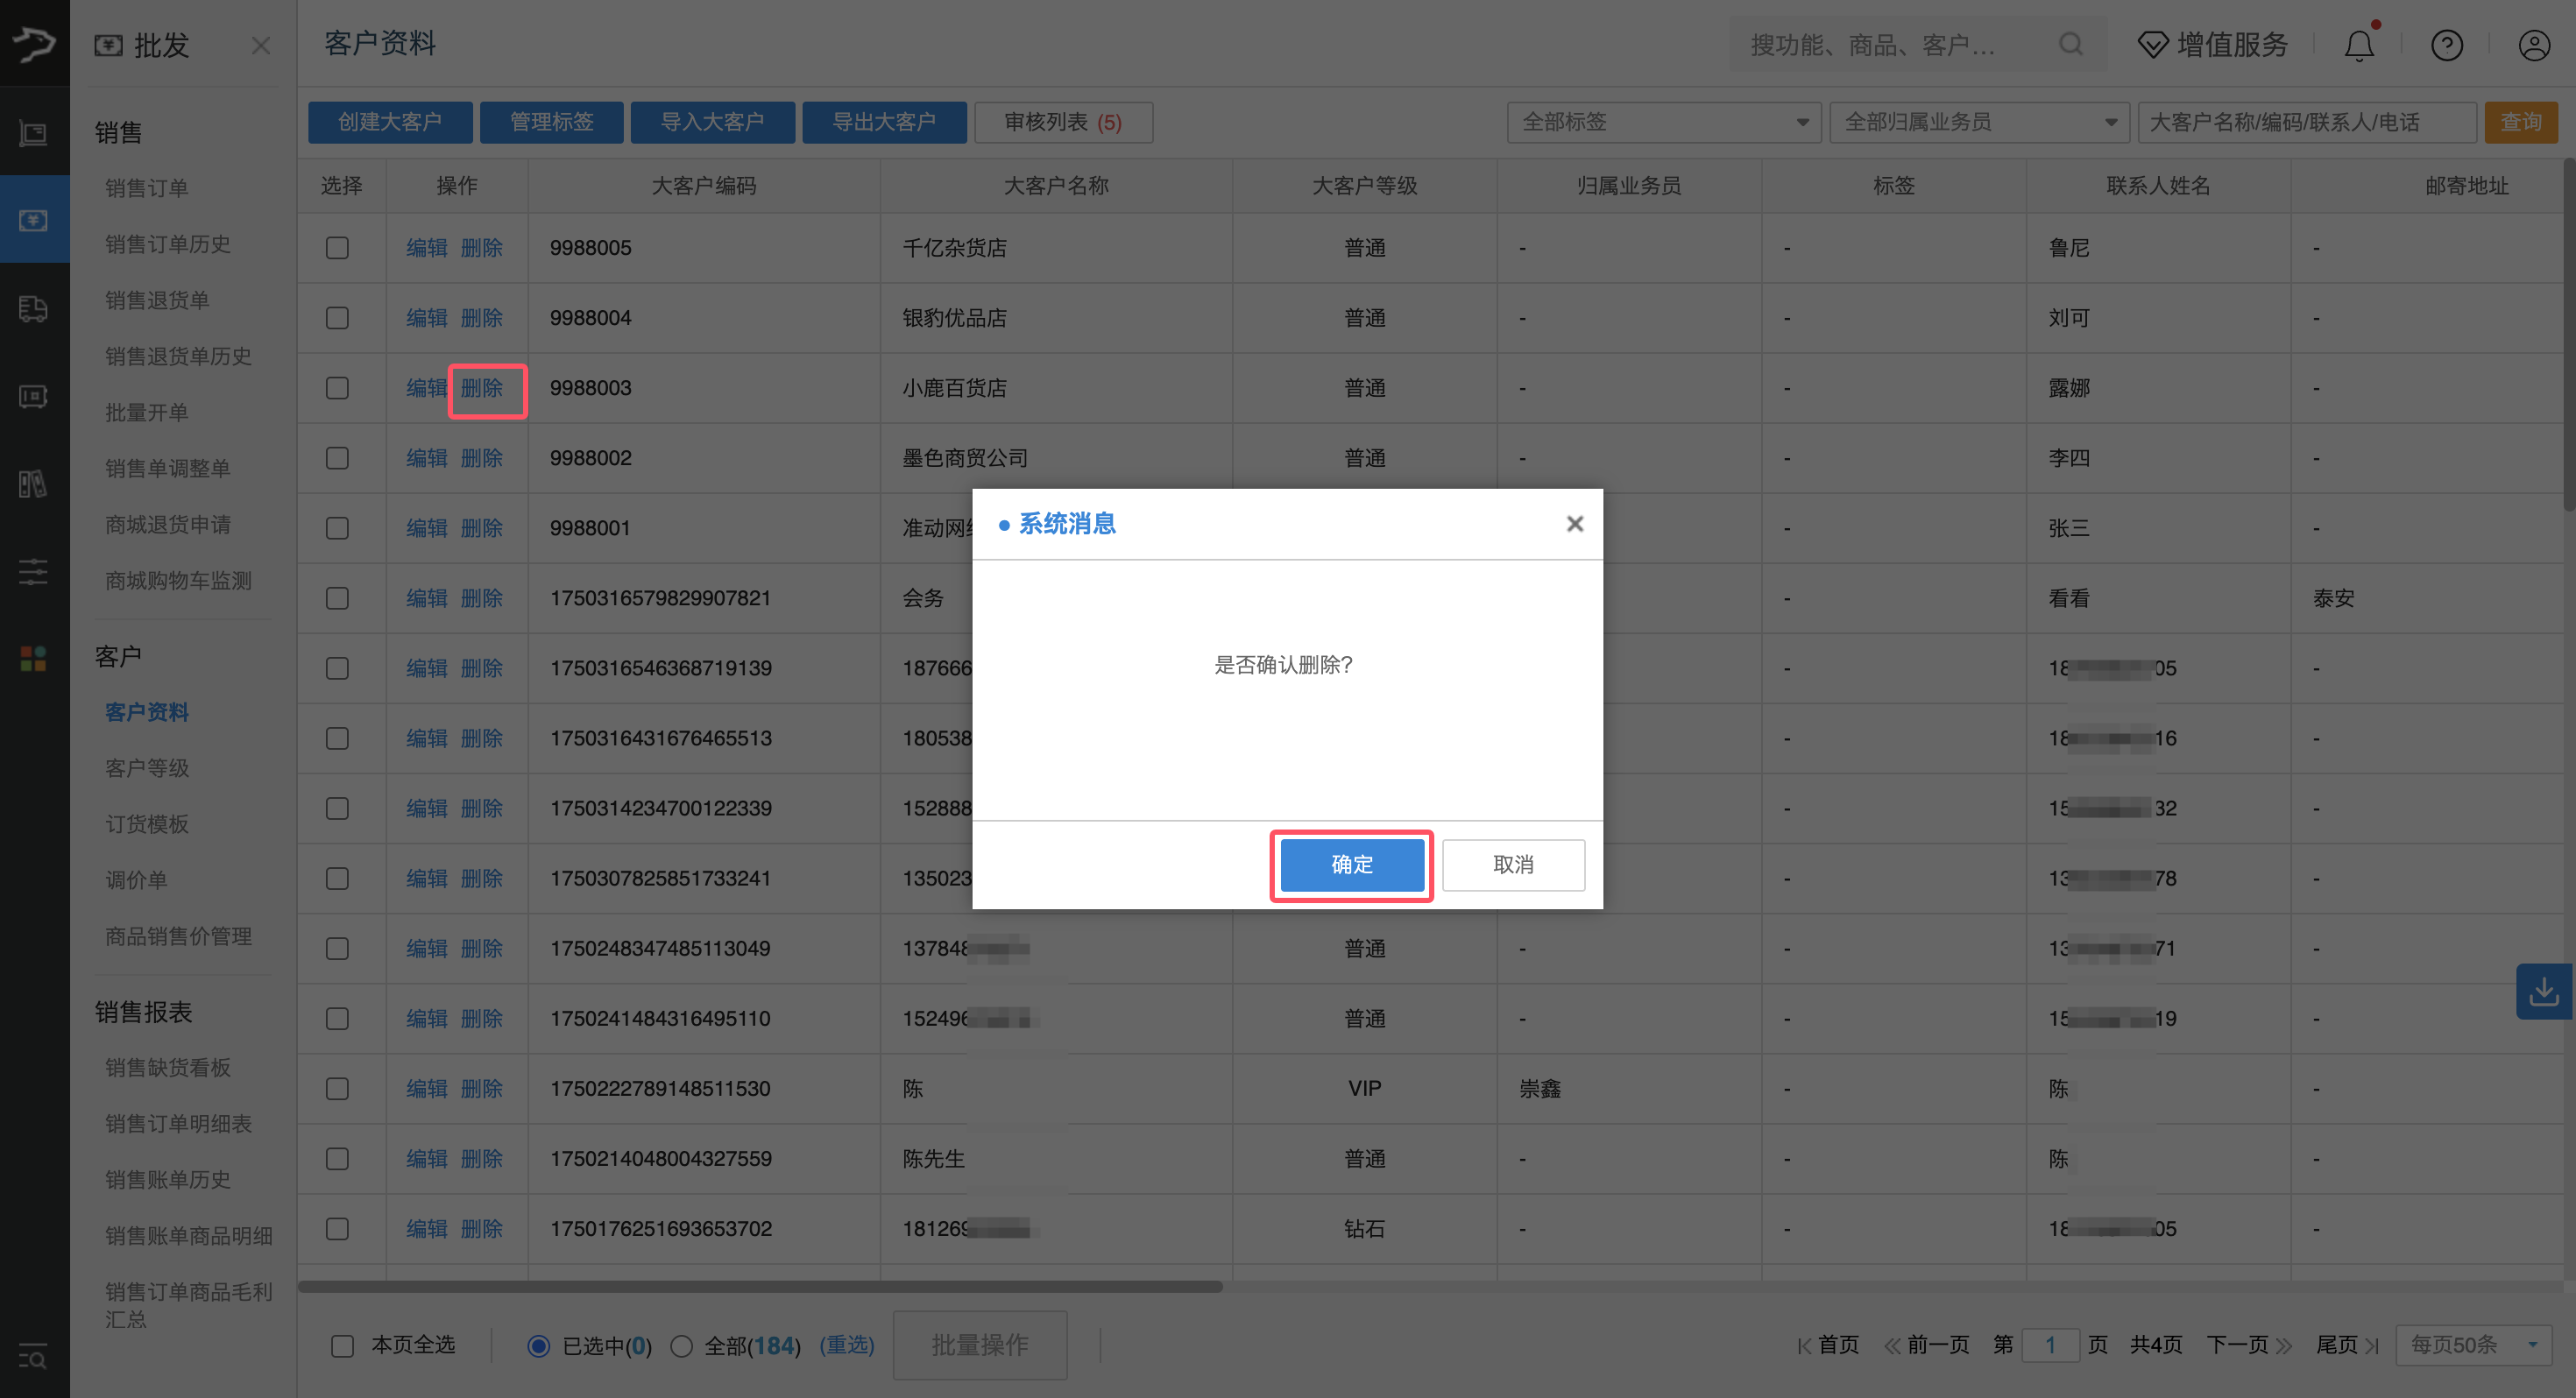
Task: Open 销售订单 in the sidebar menu
Action: click(147, 188)
